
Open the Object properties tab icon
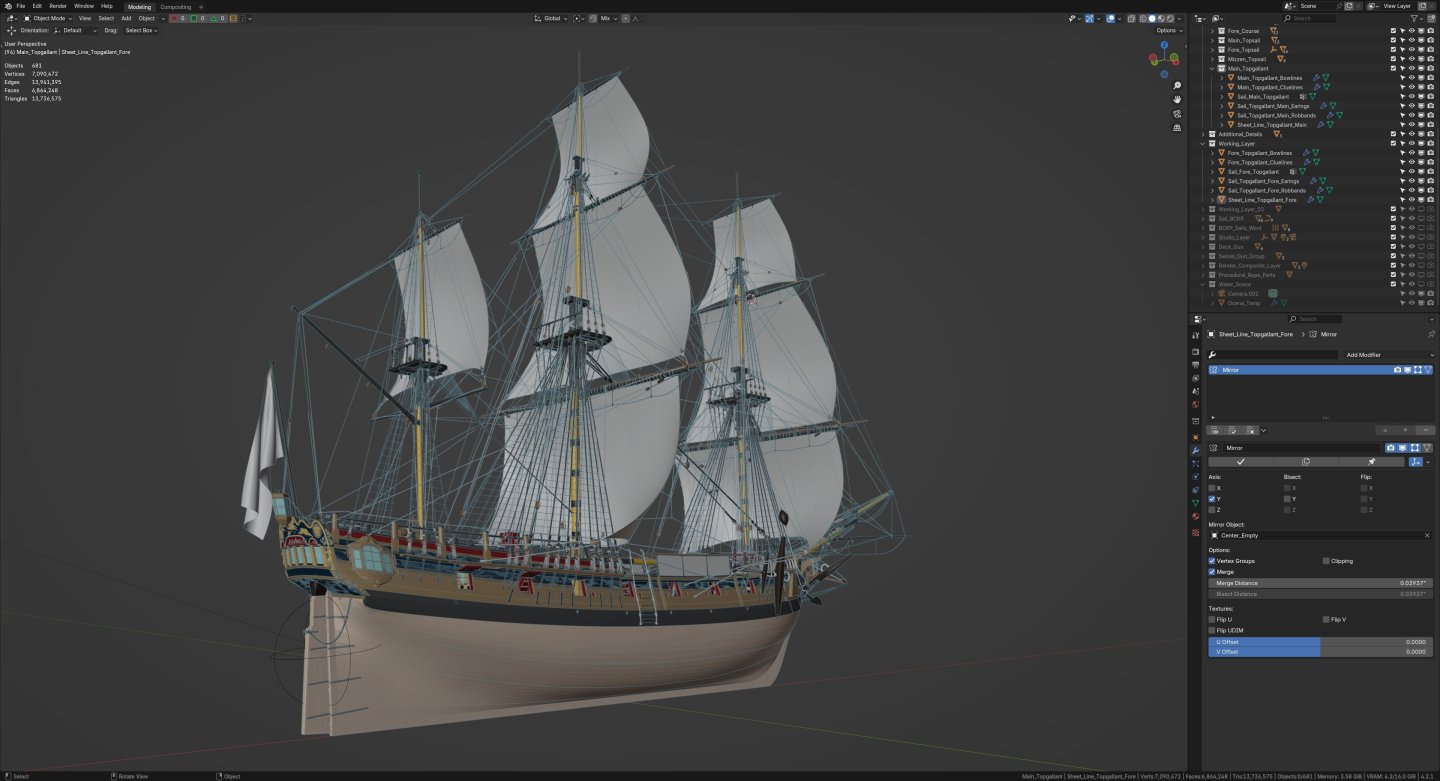(x=1195, y=437)
